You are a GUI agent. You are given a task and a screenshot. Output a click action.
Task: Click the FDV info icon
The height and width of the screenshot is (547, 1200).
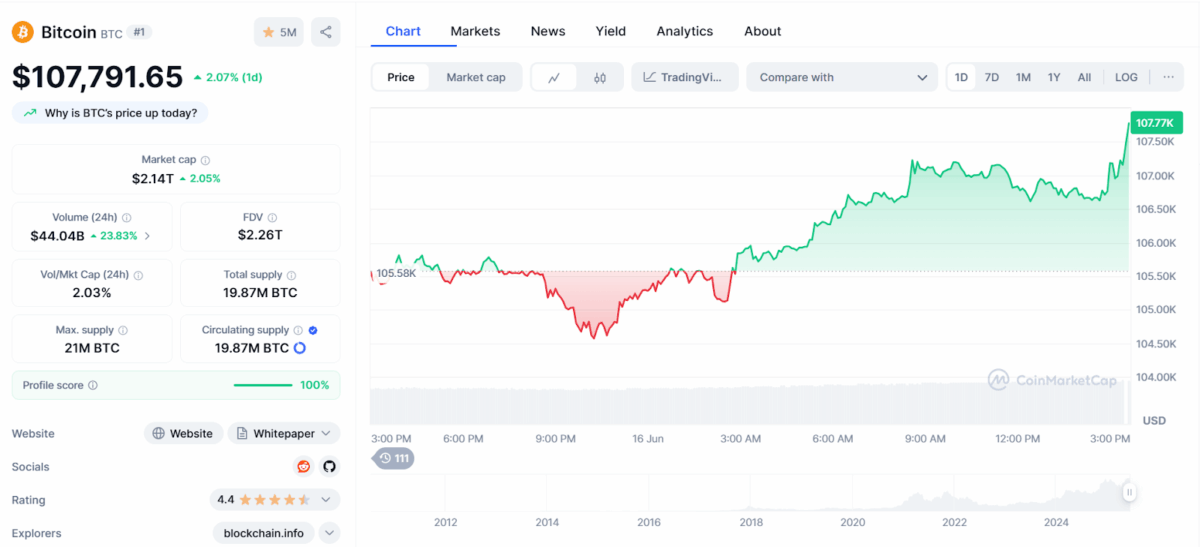(x=272, y=217)
